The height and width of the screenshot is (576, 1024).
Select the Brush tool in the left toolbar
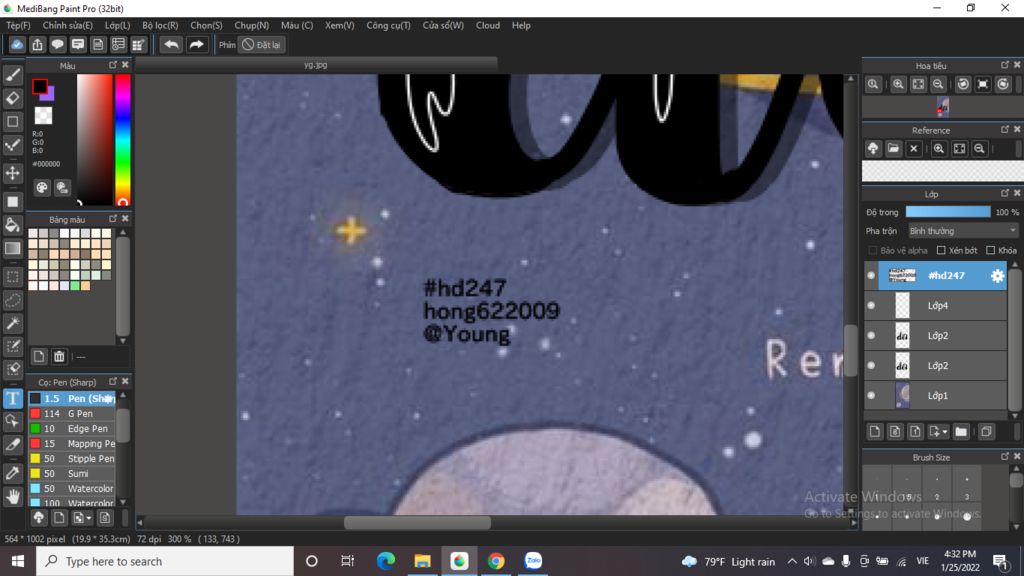coord(12,75)
